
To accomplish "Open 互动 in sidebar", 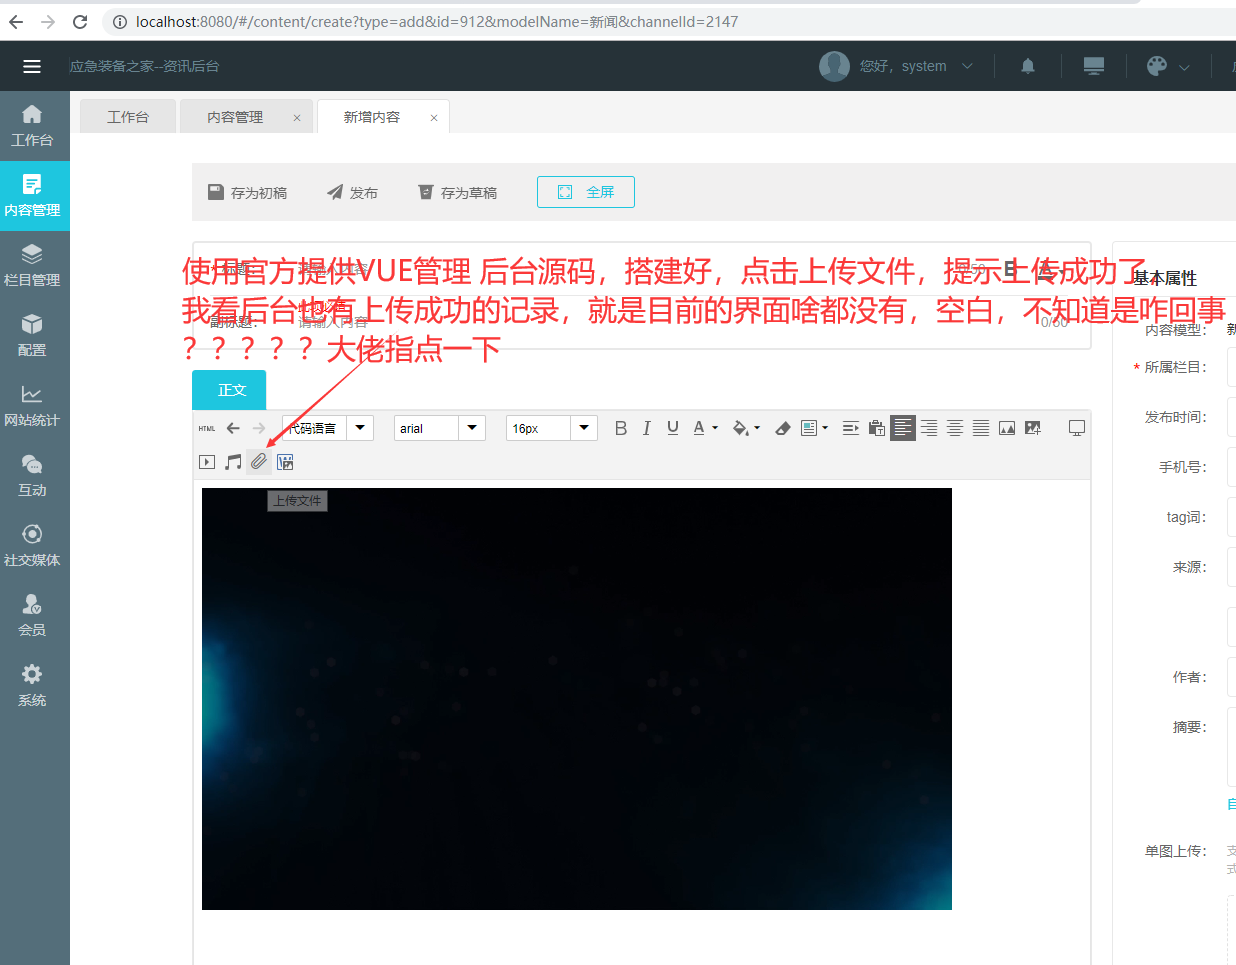I will tap(32, 476).
